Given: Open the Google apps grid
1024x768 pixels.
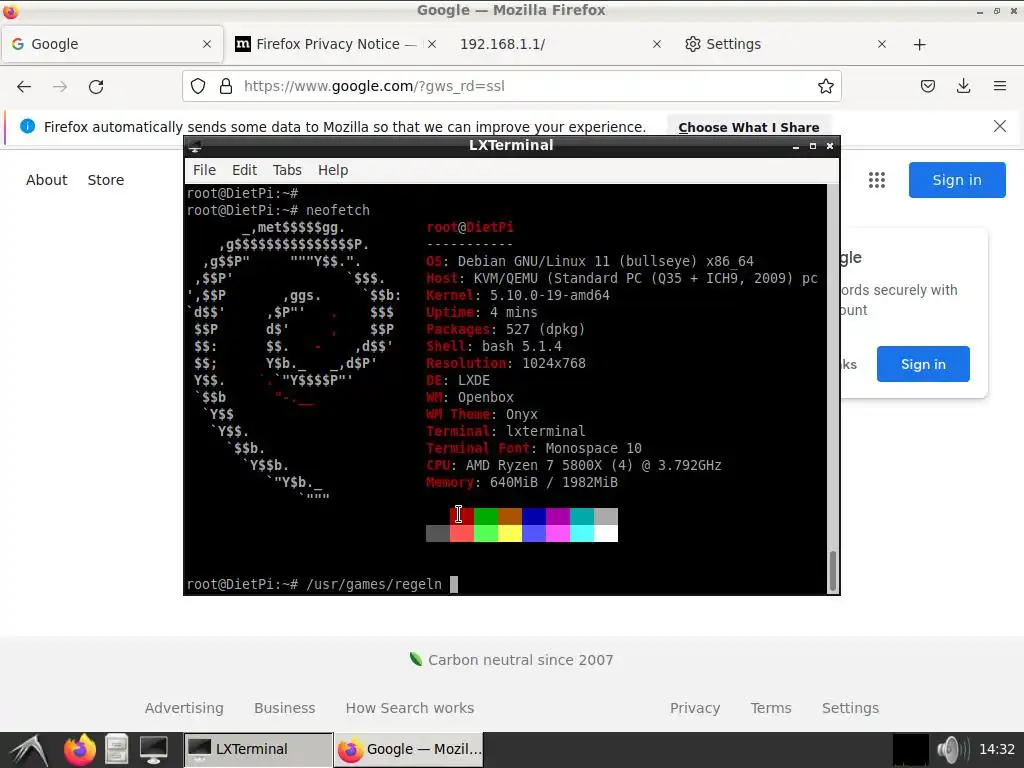Looking at the screenshot, I should [x=877, y=180].
